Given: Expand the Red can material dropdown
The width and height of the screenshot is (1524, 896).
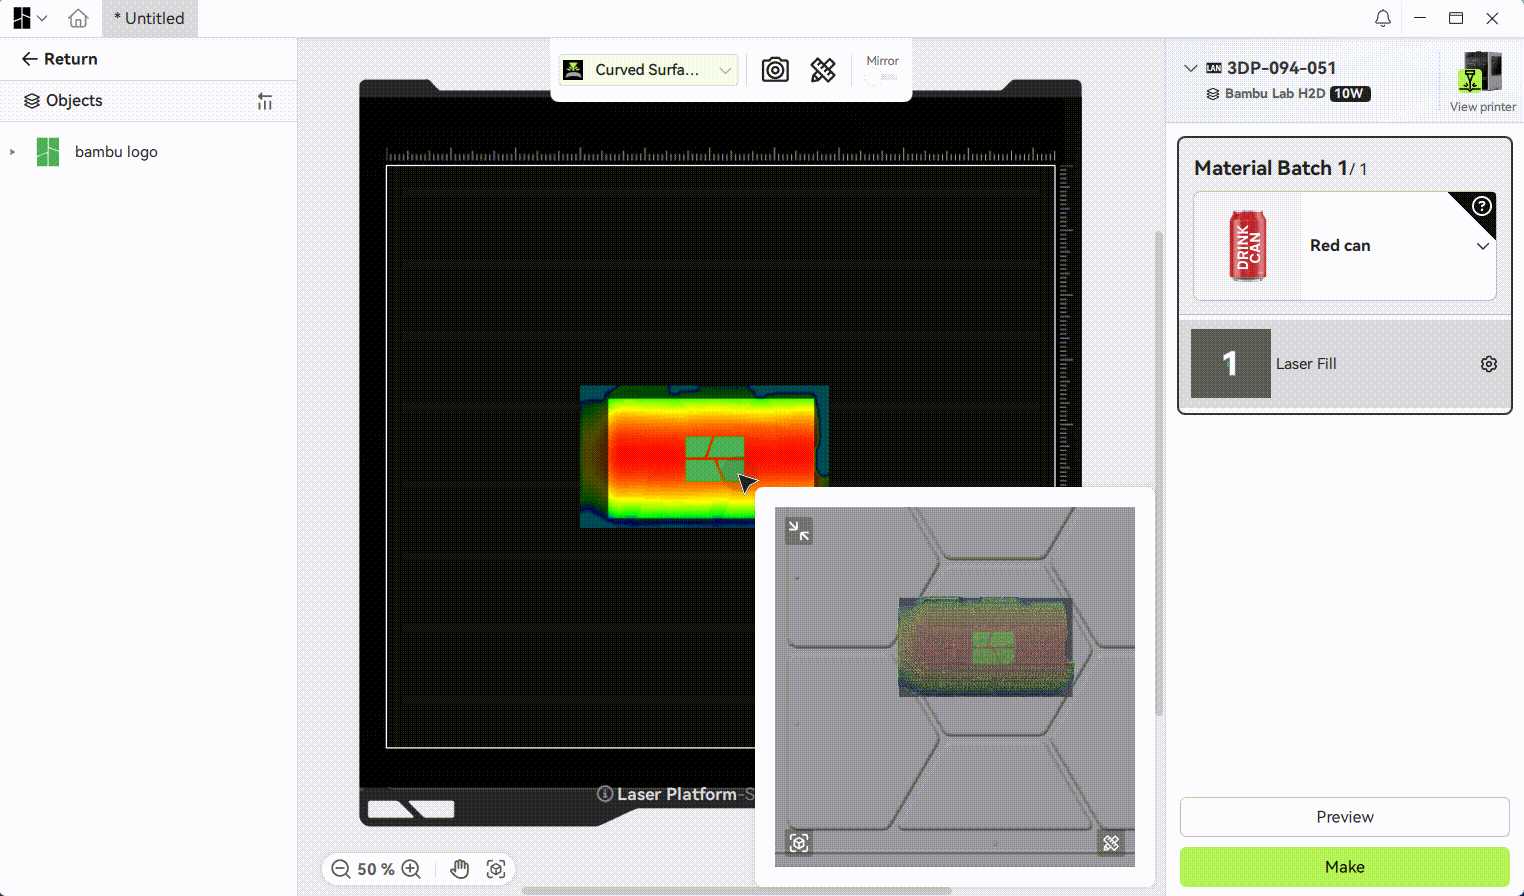Looking at the screenshot, I should (x=1482, y=246).
